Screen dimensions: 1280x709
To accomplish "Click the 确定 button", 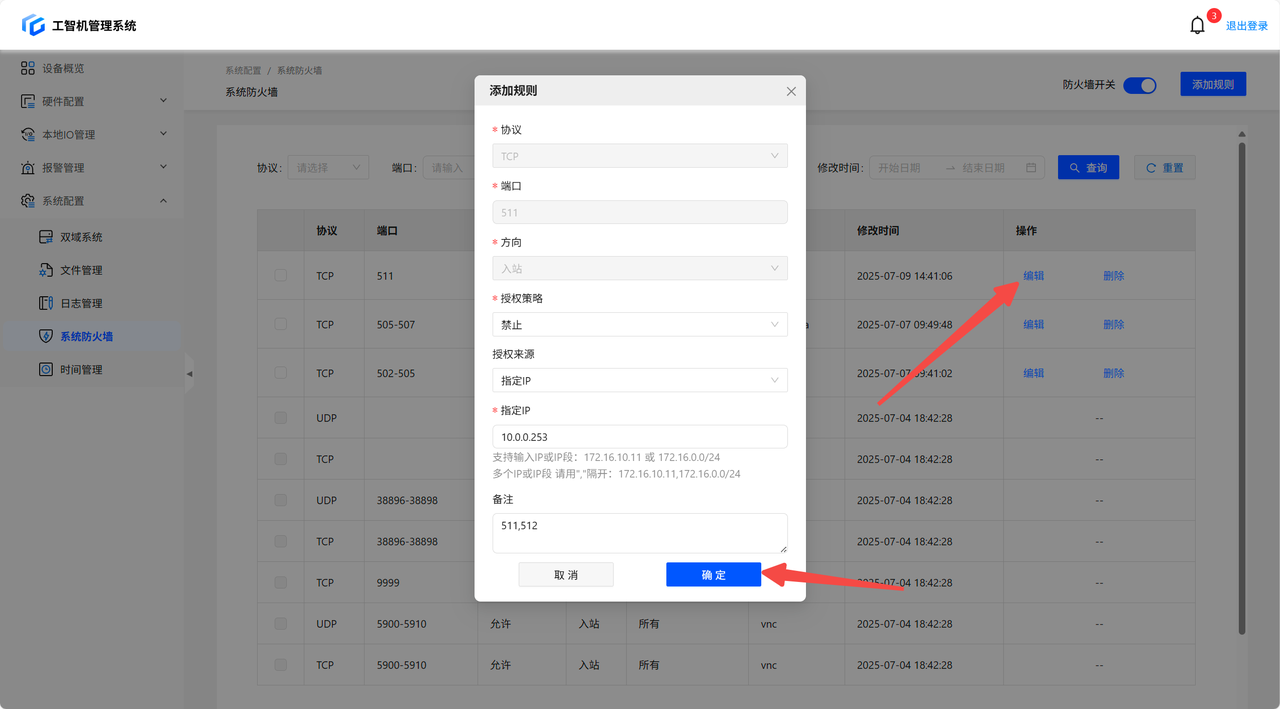I will pos(713,575).
